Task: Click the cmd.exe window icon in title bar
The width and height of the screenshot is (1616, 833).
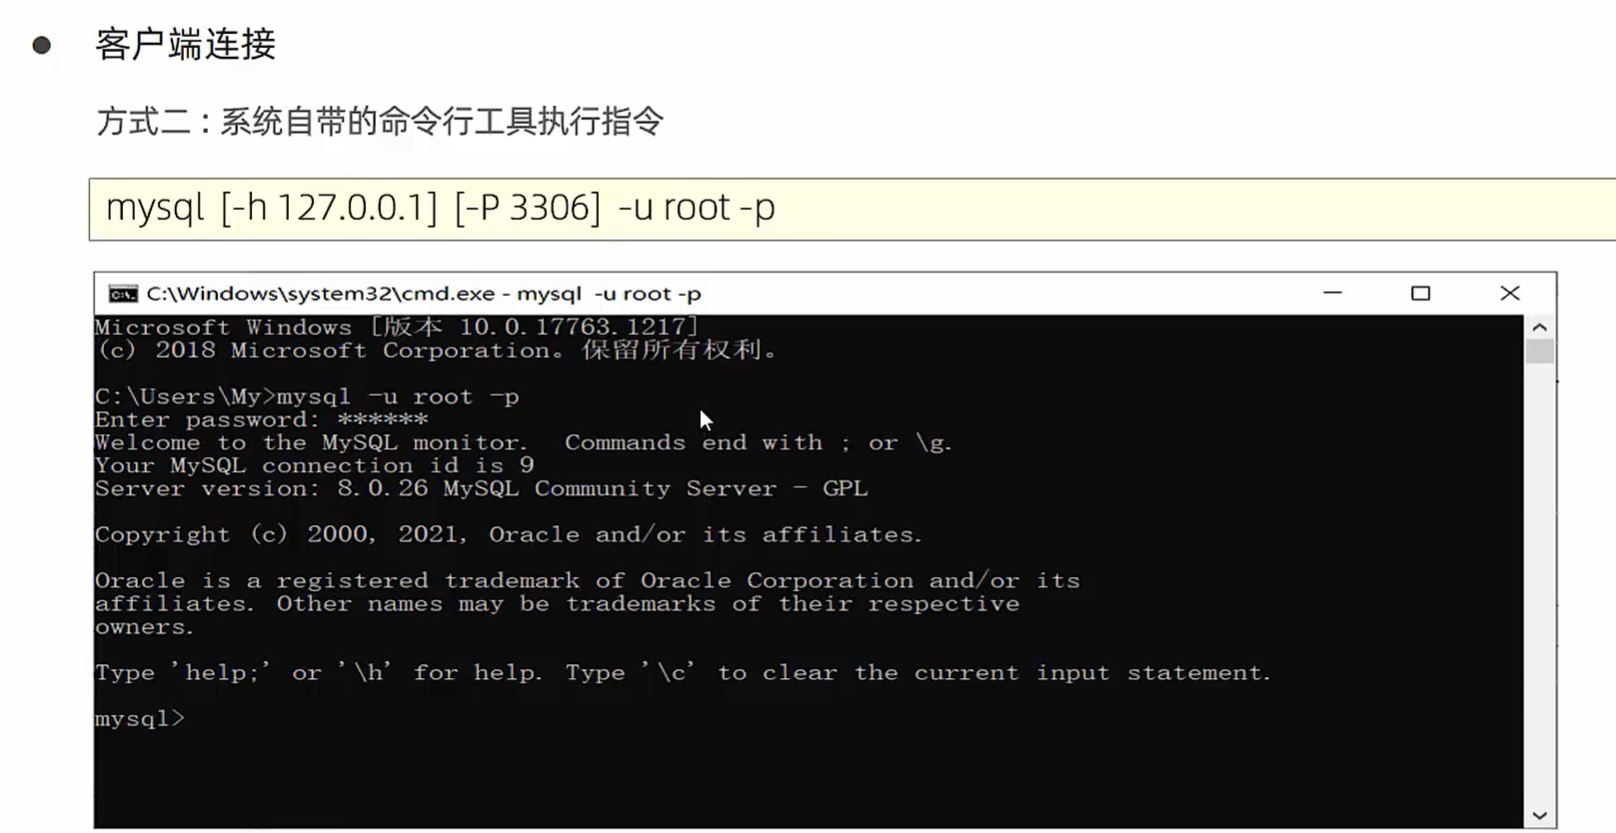Action: pyautogui.click(x=123, y=294)
